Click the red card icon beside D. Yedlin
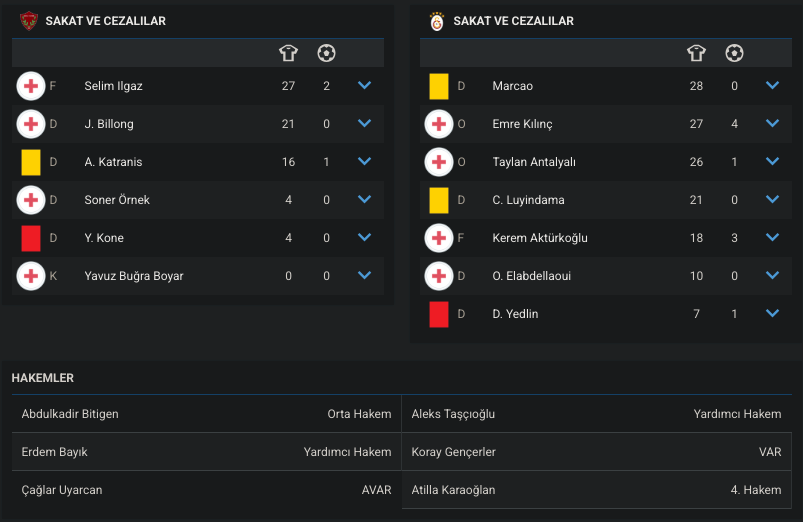 [x=439, y=314]
